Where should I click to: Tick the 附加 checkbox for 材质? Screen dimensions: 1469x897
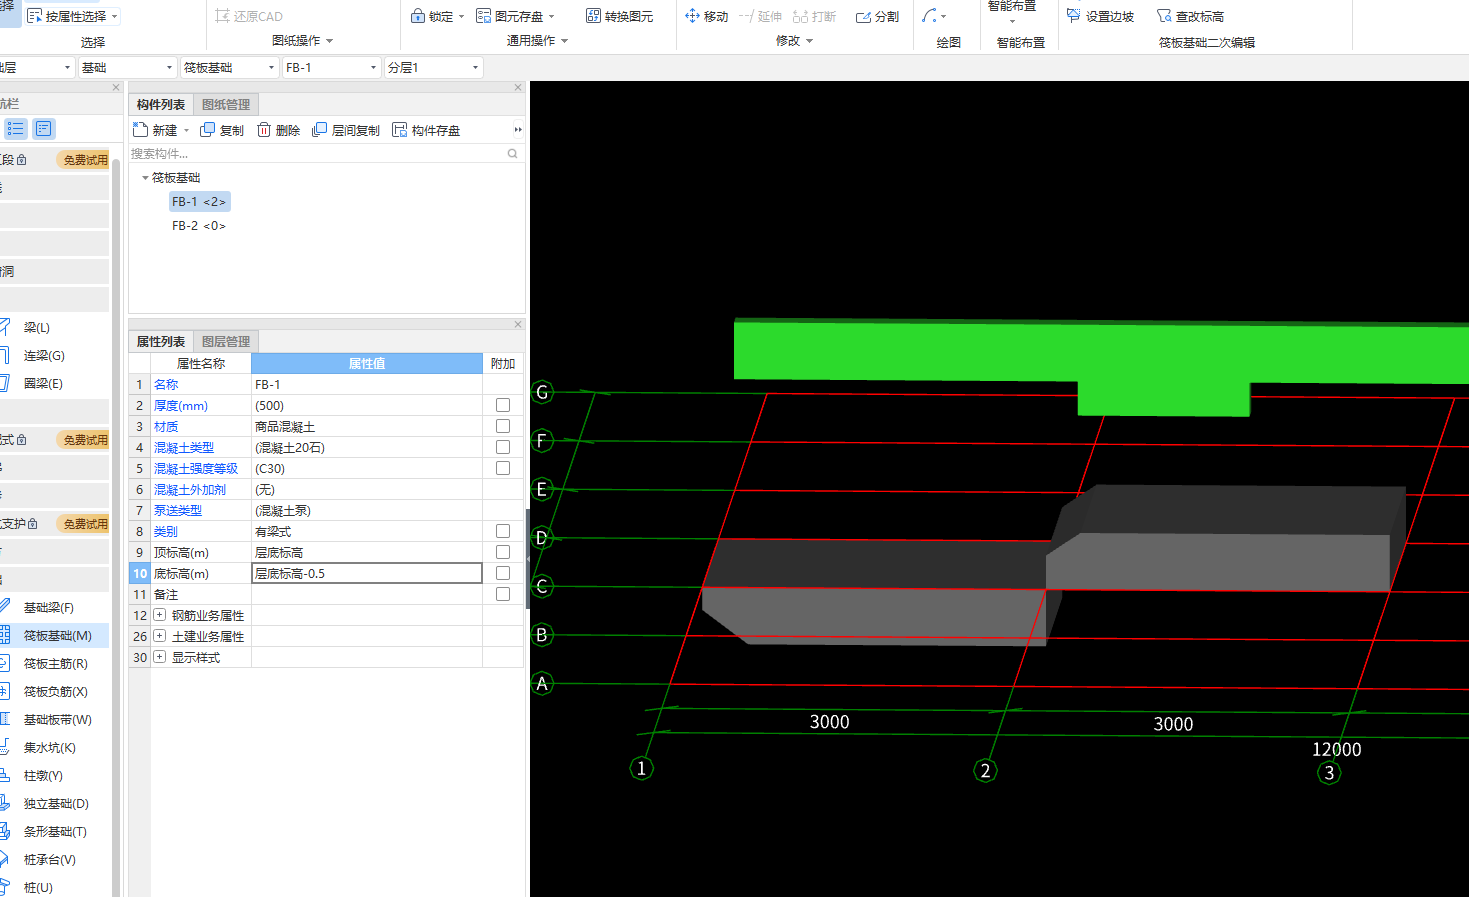(503, 426)
